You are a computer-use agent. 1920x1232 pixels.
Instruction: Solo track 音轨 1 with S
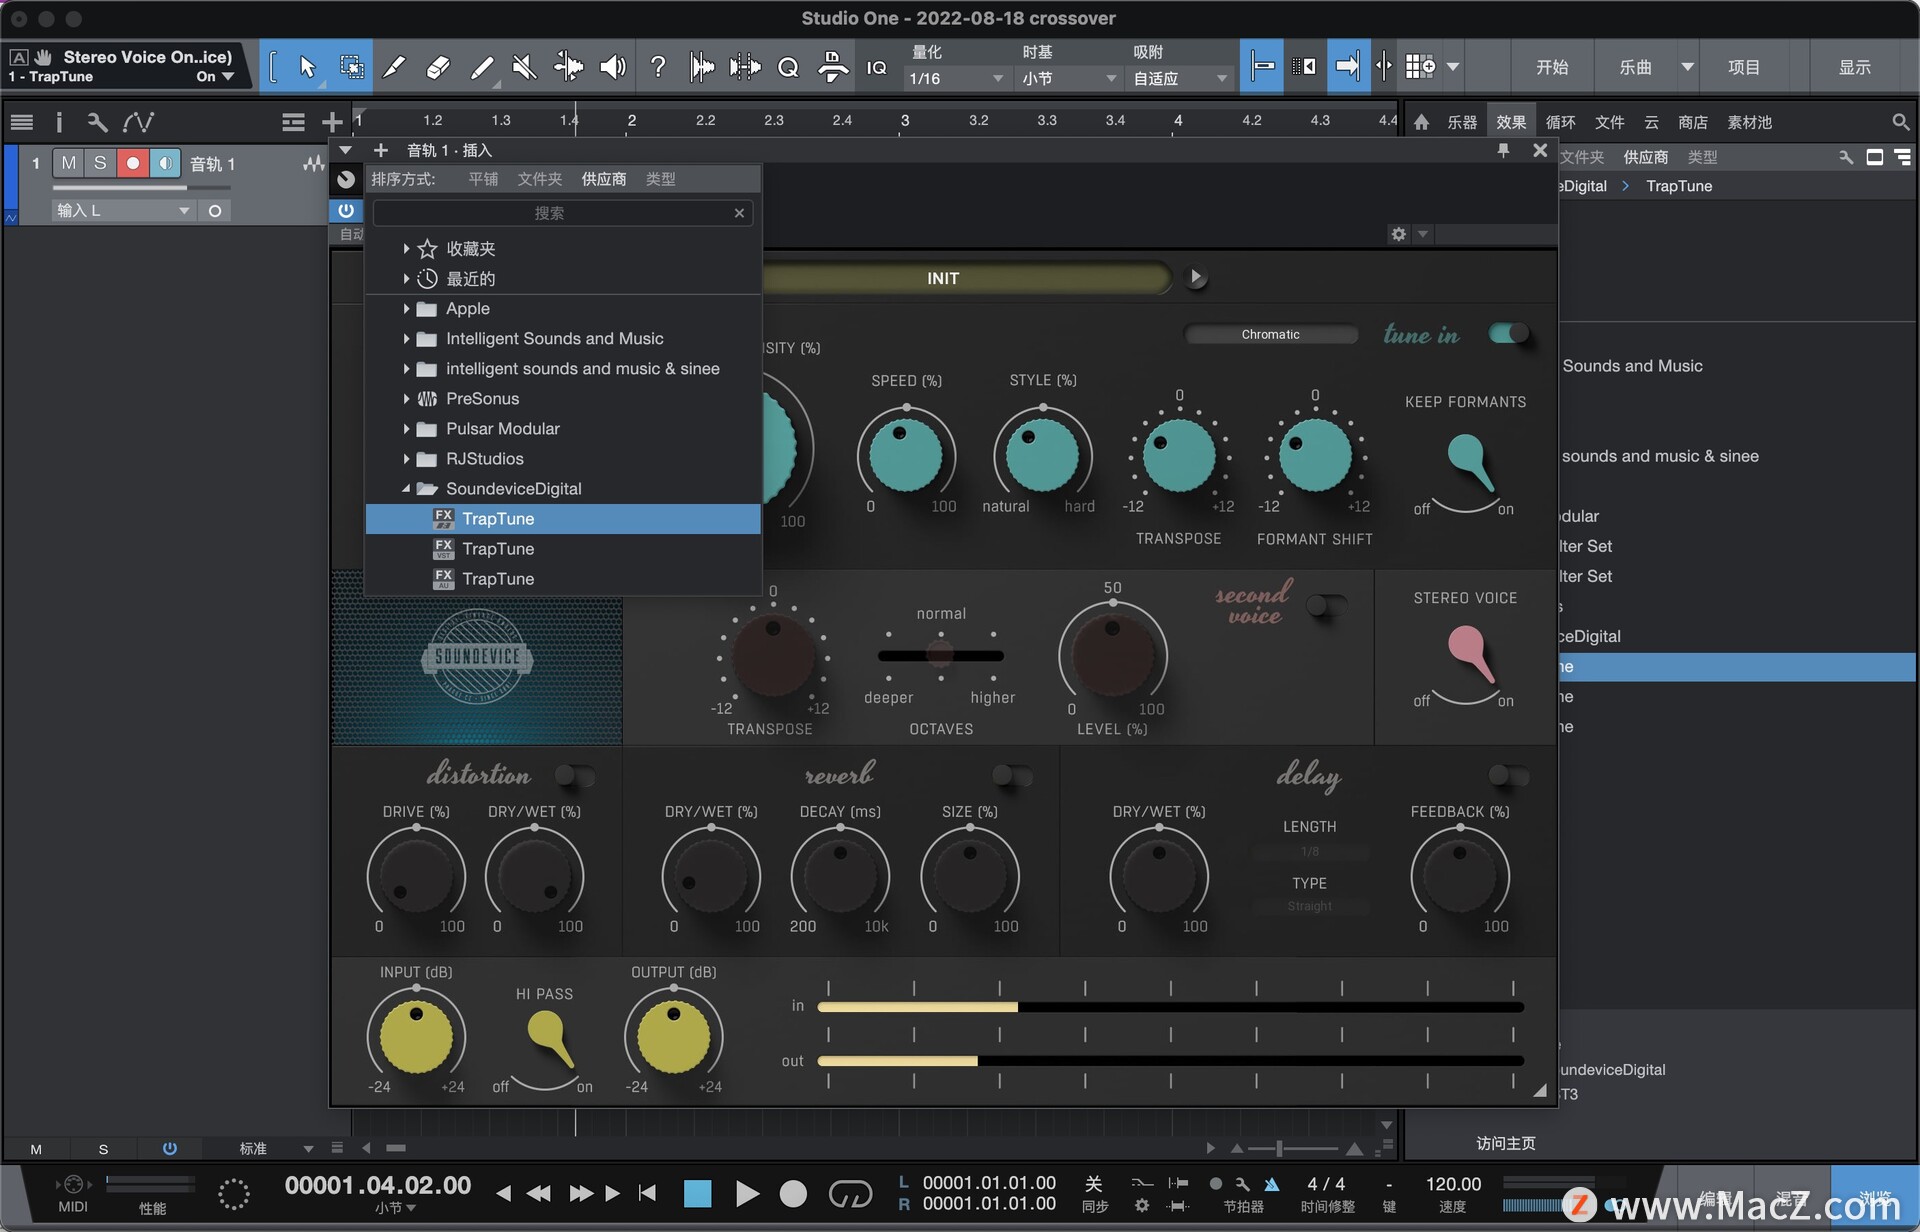(100, 163)
